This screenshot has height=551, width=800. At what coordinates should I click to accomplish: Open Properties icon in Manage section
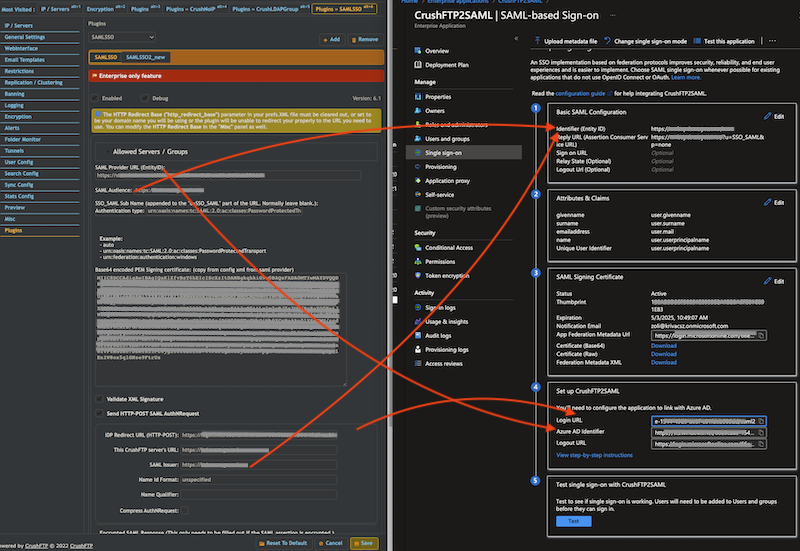pyautogui.click(x=418, y=96)
